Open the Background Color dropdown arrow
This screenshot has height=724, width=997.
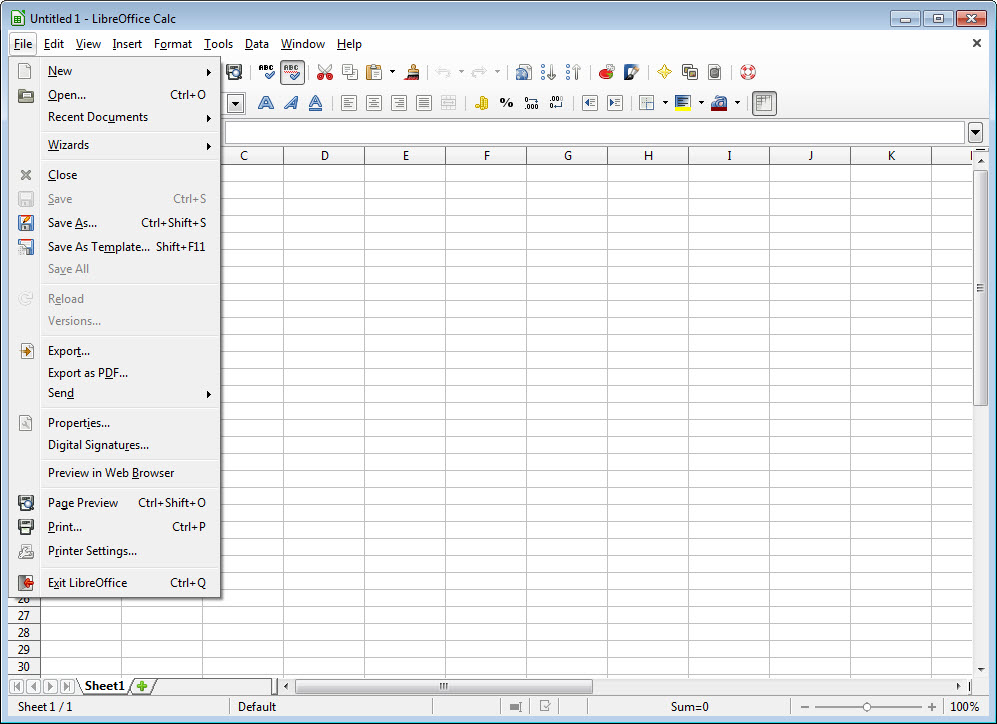click(x=701, y=103)
